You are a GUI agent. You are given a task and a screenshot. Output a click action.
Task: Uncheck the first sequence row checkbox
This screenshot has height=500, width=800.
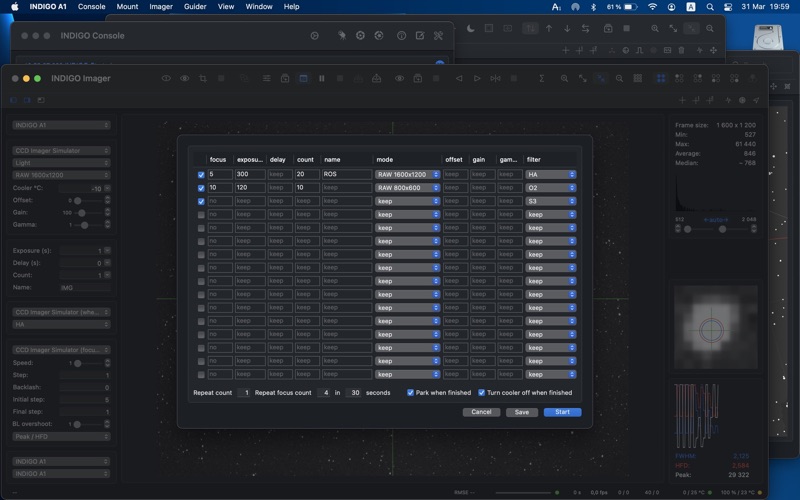pyautogui.click(x=201, y=175)
